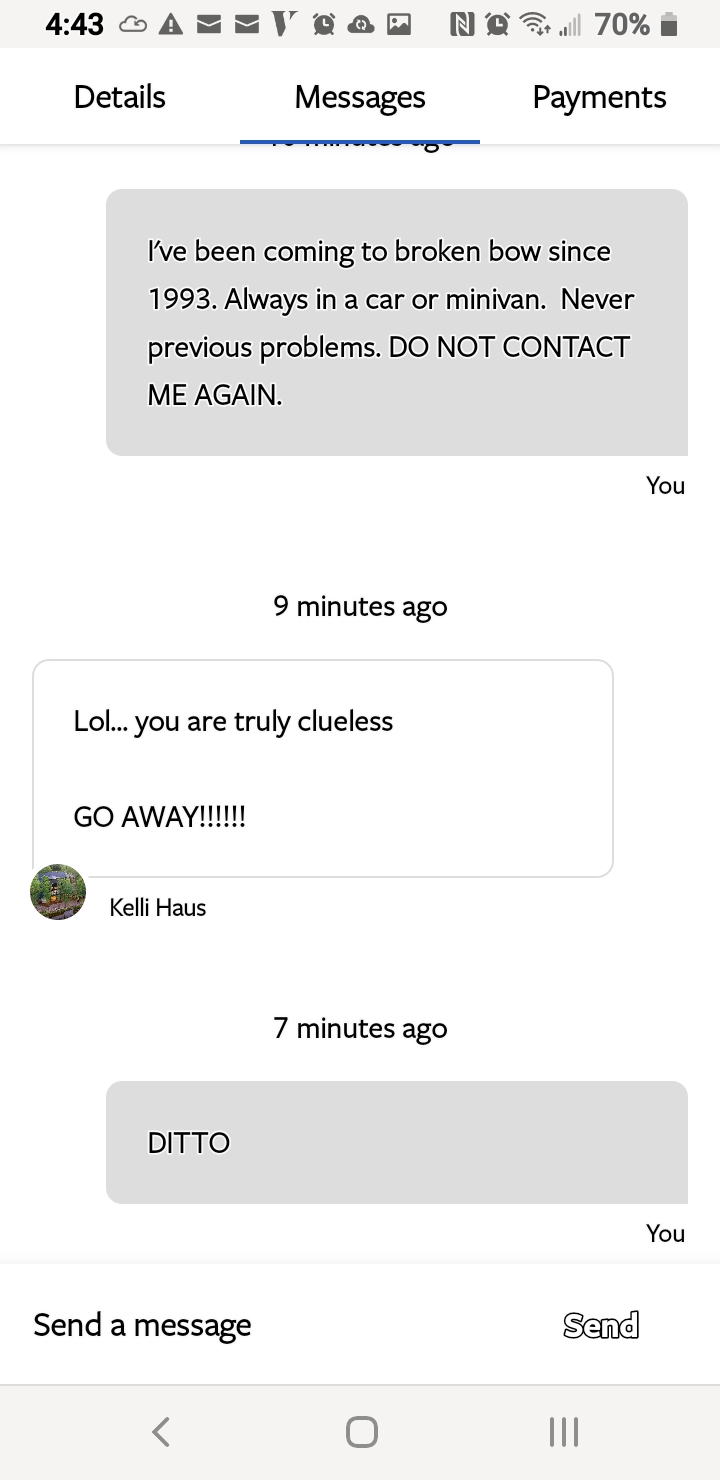Tap the "you are truly clueless" message
Screen dimensions: 720x1480
322,768
